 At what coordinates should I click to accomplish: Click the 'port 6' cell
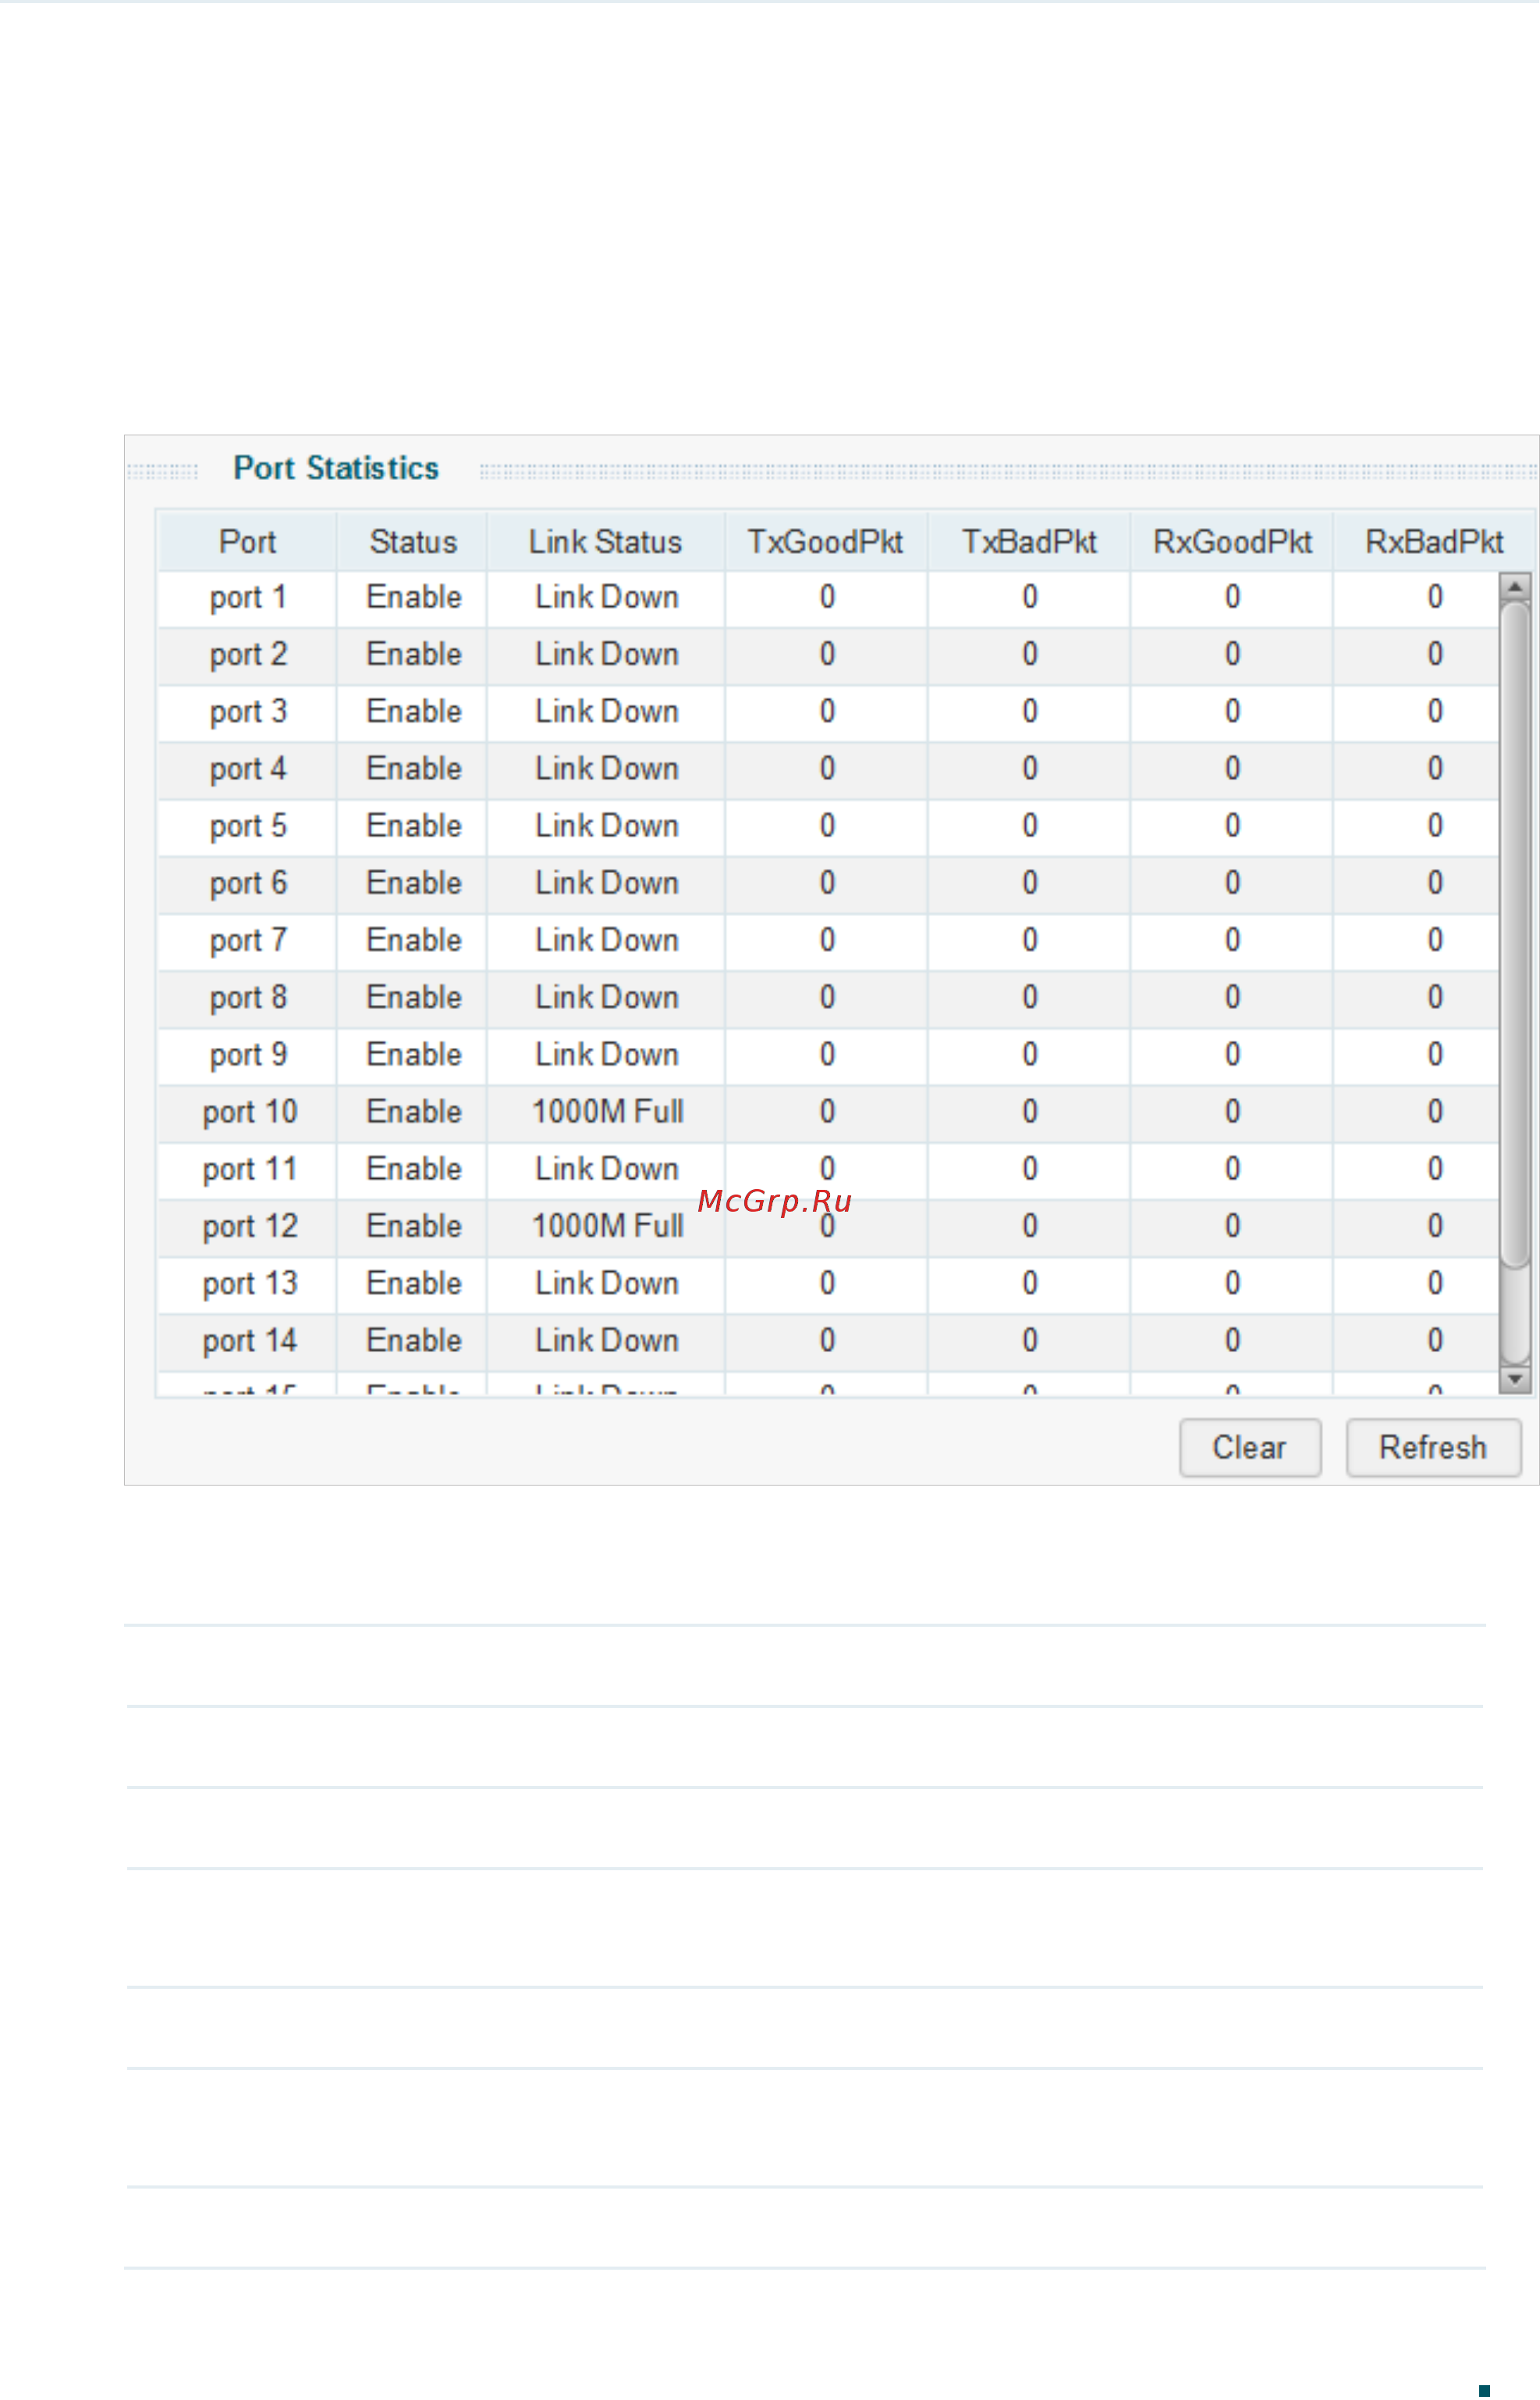pyautogui.click(x=248, y=883)
